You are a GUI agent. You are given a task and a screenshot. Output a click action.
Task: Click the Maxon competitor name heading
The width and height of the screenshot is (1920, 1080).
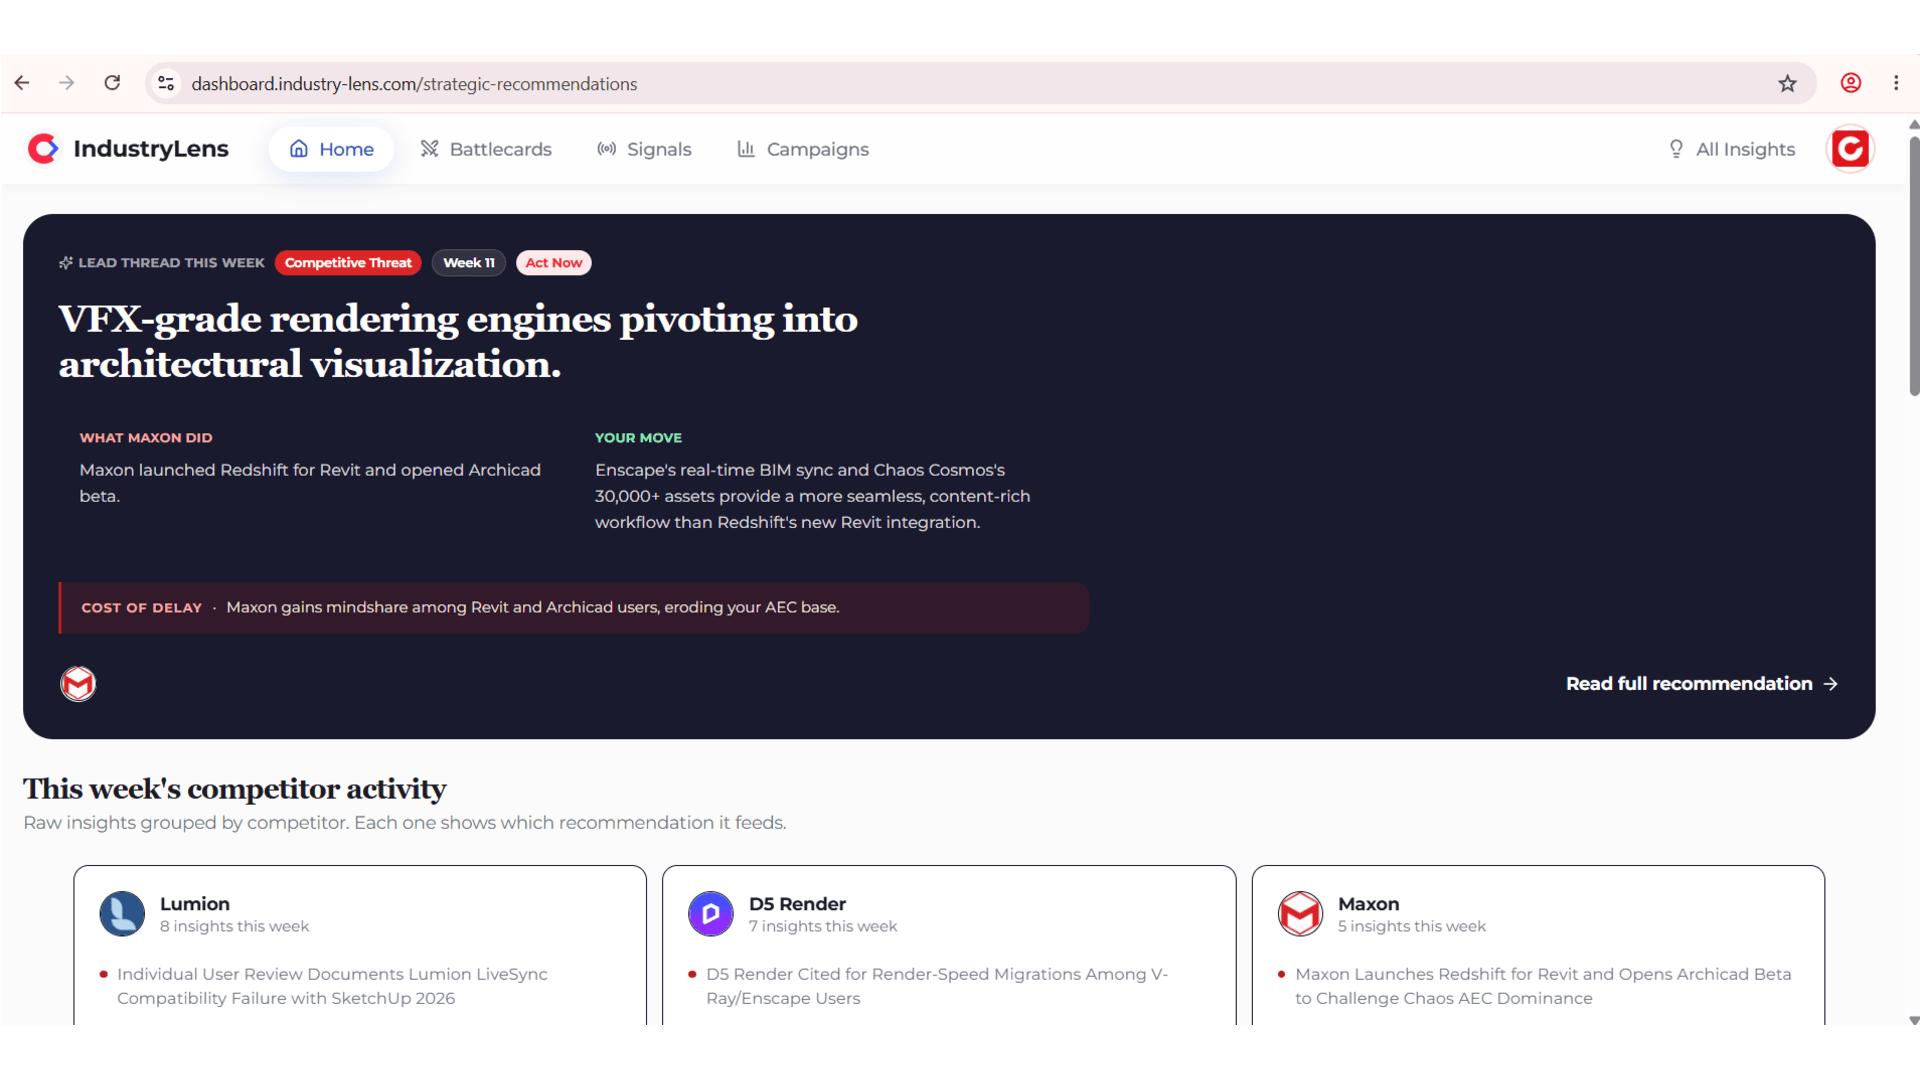pos(1368,904)
